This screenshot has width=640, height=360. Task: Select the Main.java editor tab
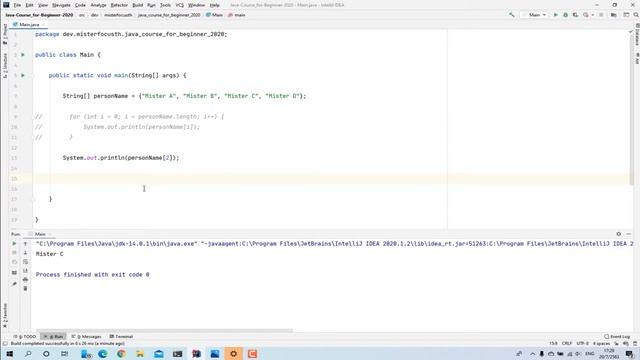pos(27,24)
